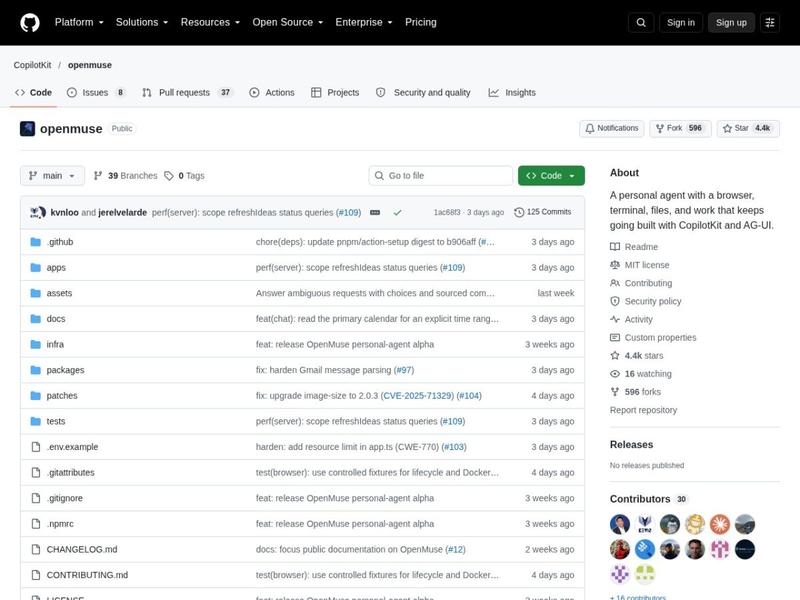
Task: Open the Security policy link
Action: (x=646, y=301)
